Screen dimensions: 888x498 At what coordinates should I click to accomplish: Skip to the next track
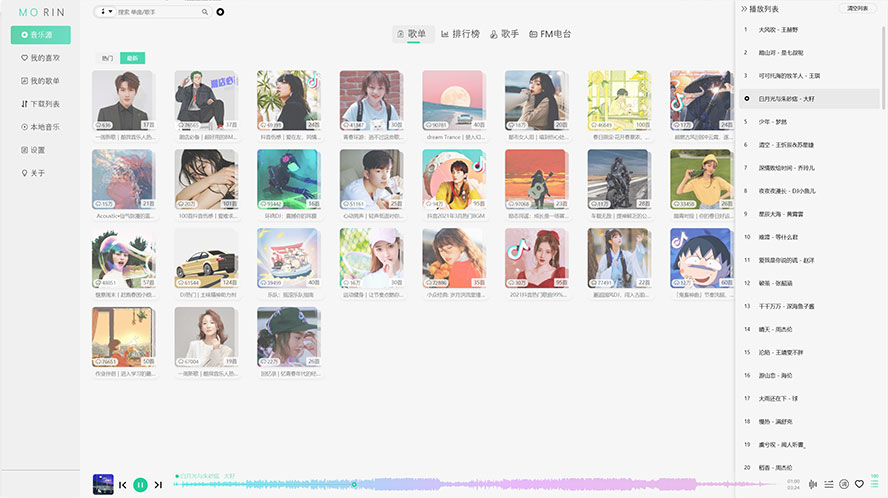point(159,484)
